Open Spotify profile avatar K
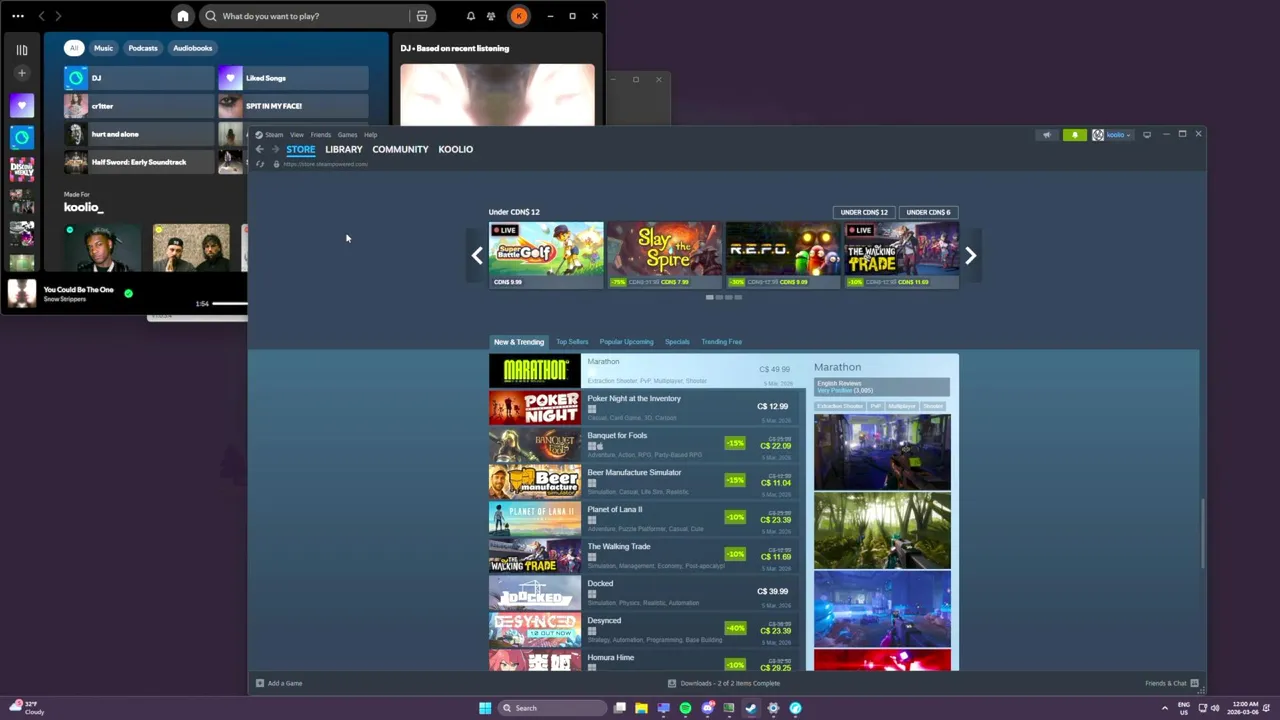The image size is (1280, 720). pos(519,16)
